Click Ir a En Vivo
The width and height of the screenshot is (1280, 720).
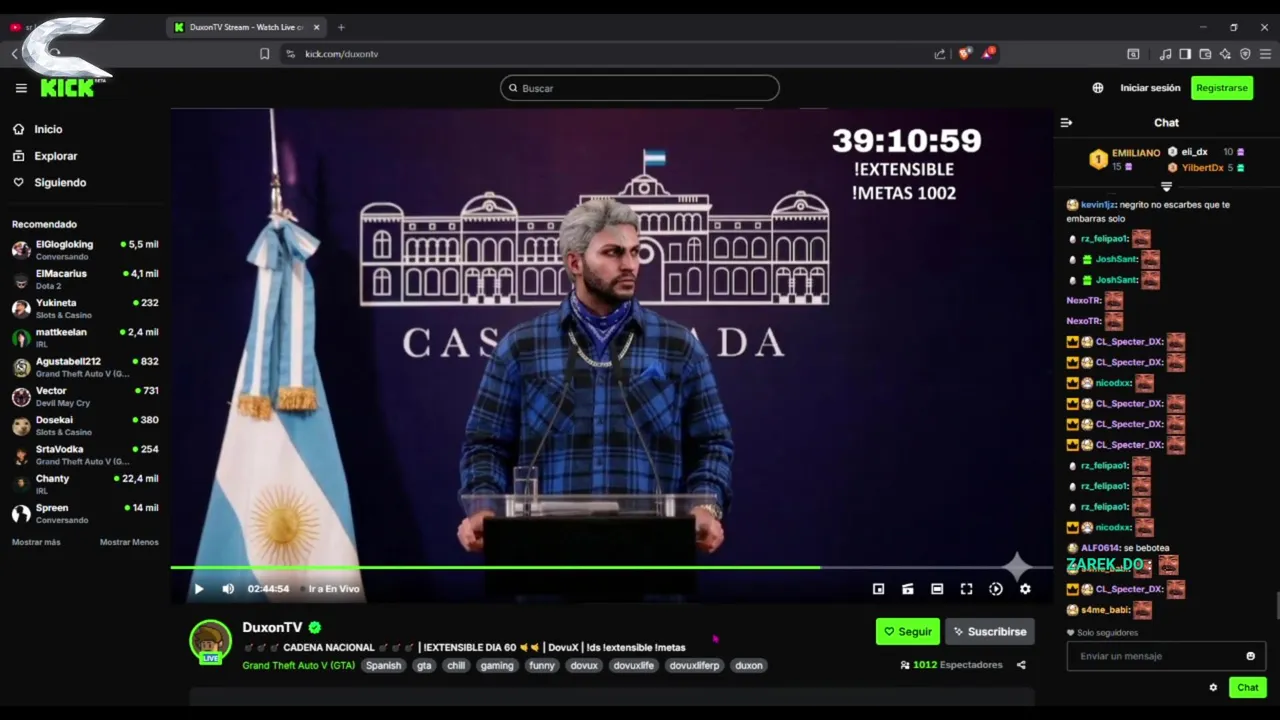(x=334, y=589)
